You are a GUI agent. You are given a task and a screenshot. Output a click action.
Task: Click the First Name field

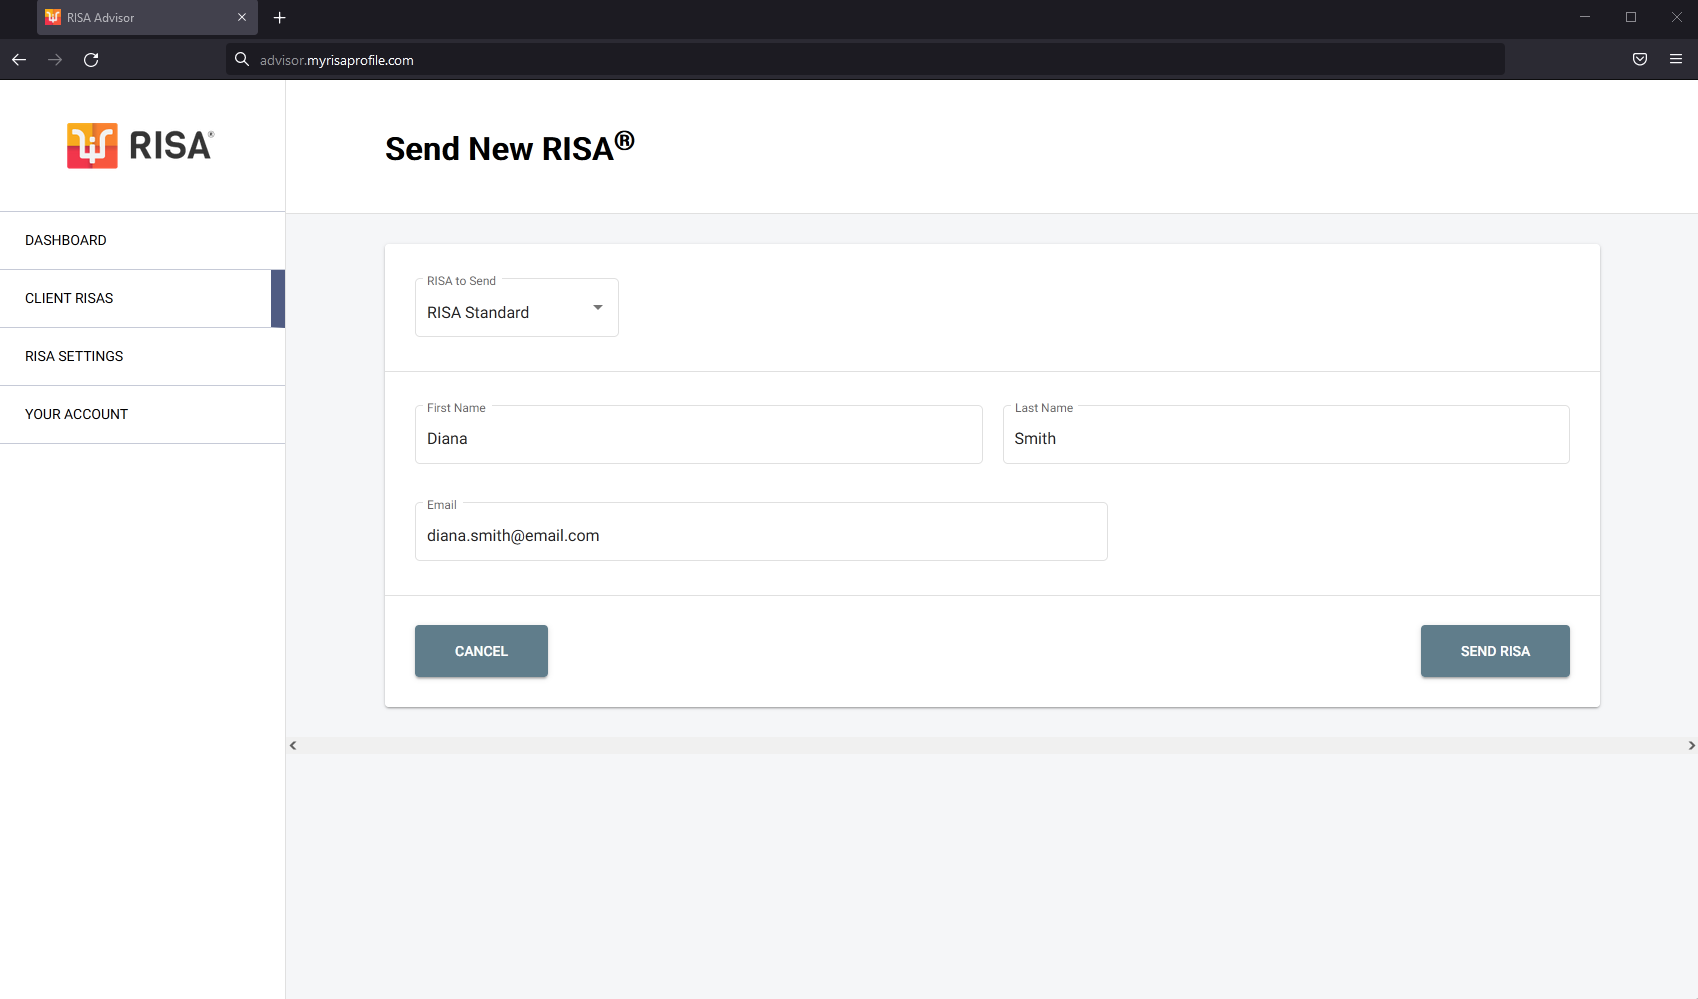click(x=699, y=435)
